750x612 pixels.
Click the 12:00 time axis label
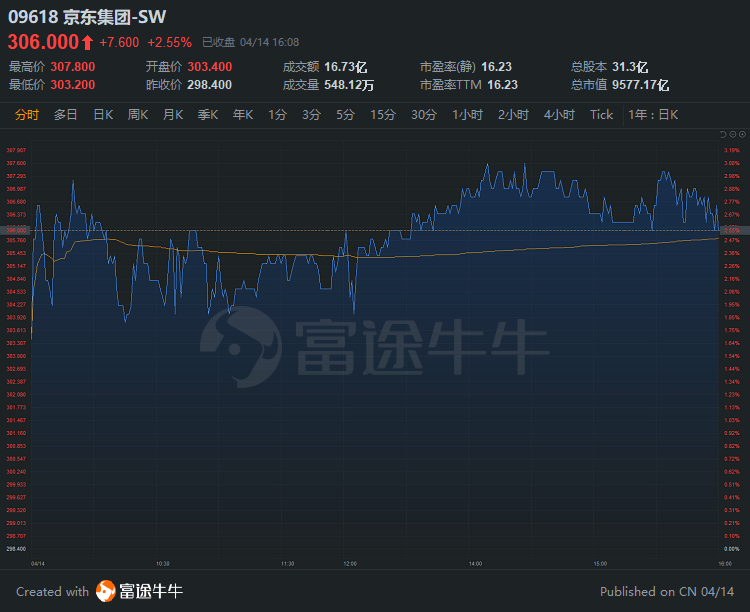[x=350, y=564]
